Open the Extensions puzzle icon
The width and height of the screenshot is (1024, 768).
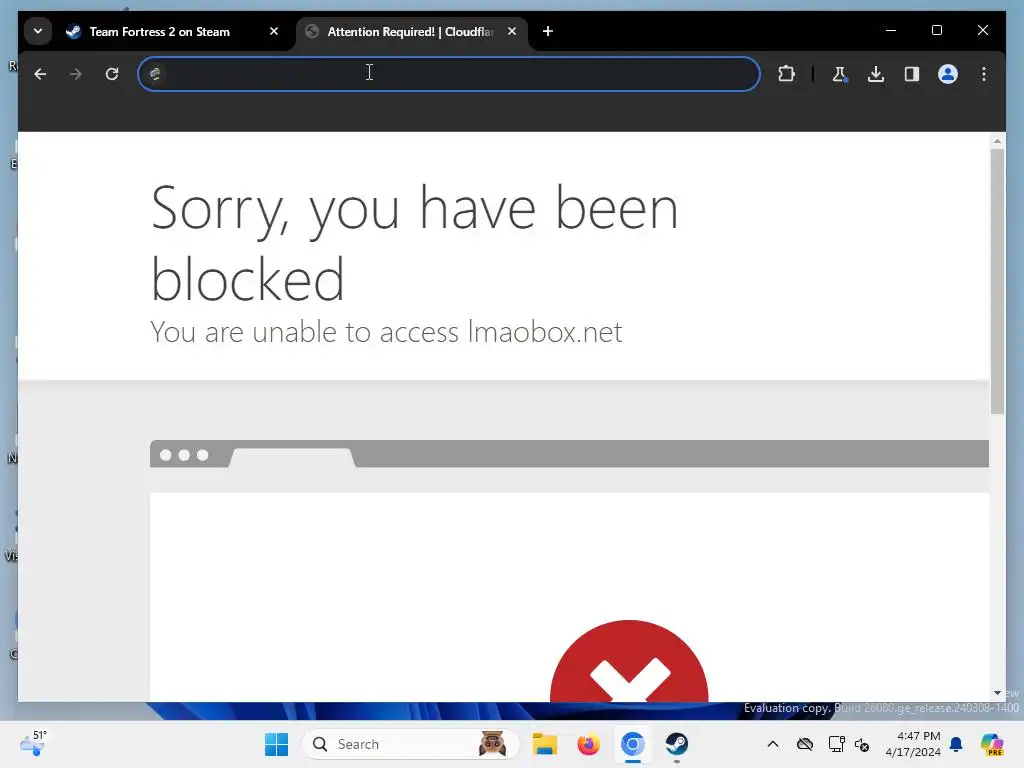click(787, 74)
